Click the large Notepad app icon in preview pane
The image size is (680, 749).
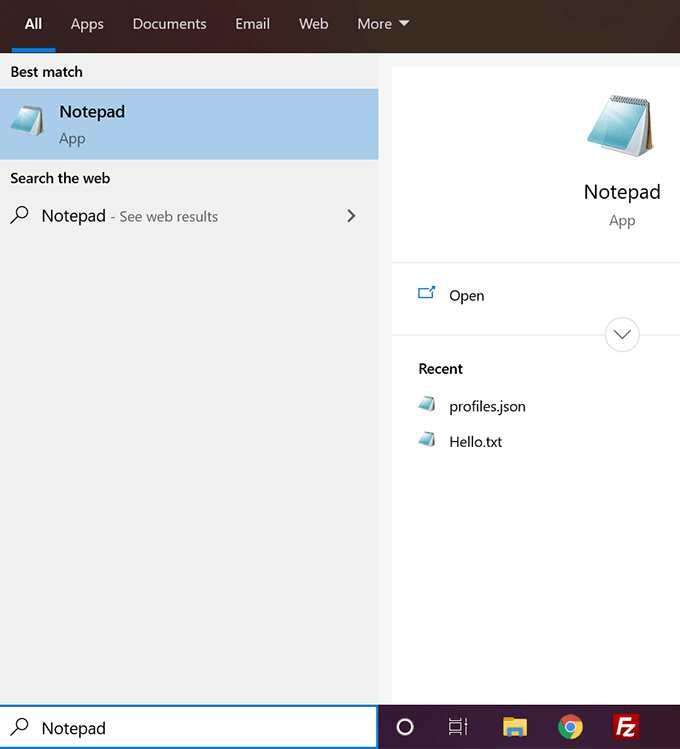pos(621,126)
